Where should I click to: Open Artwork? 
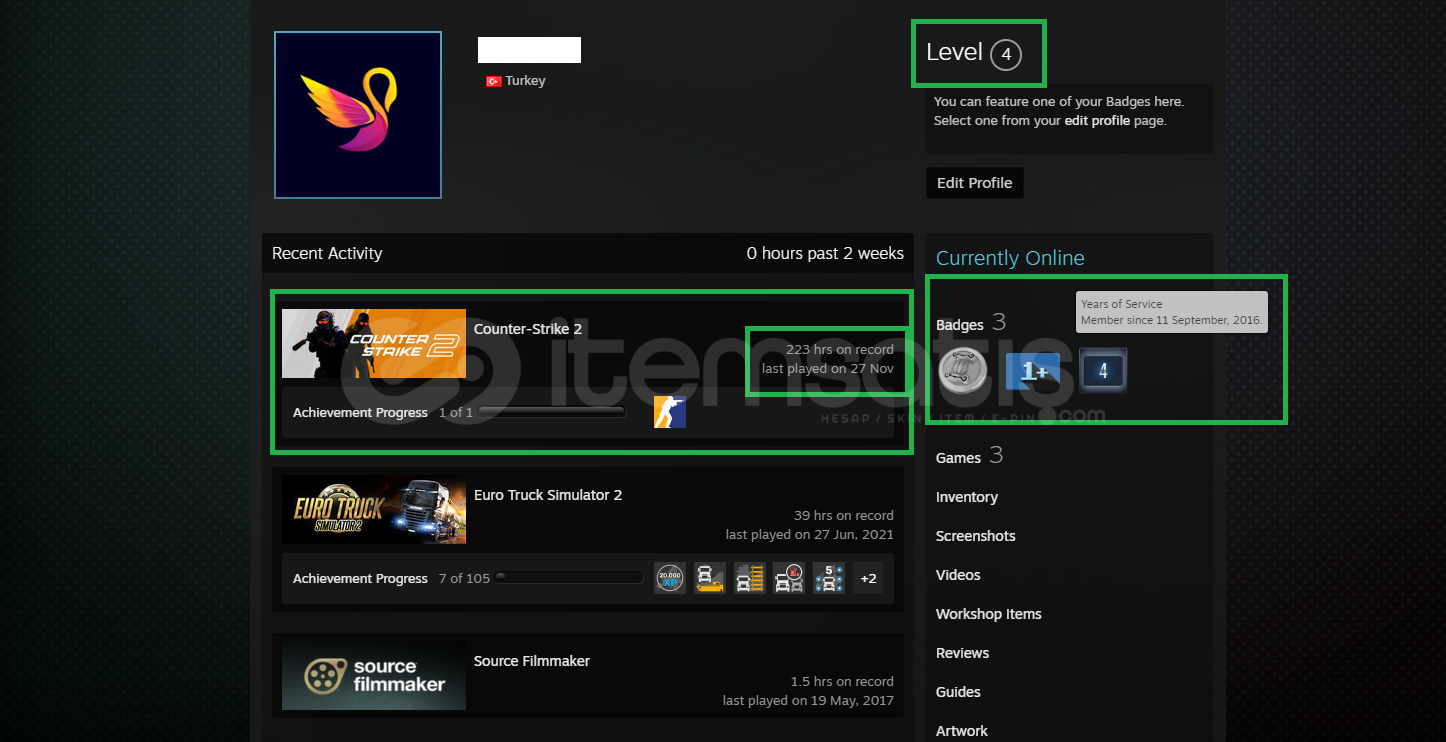(x=962, y=731)
